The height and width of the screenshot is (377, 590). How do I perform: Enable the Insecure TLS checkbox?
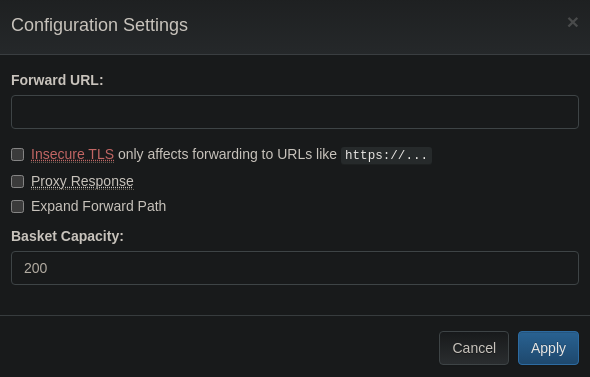(17, 155)
